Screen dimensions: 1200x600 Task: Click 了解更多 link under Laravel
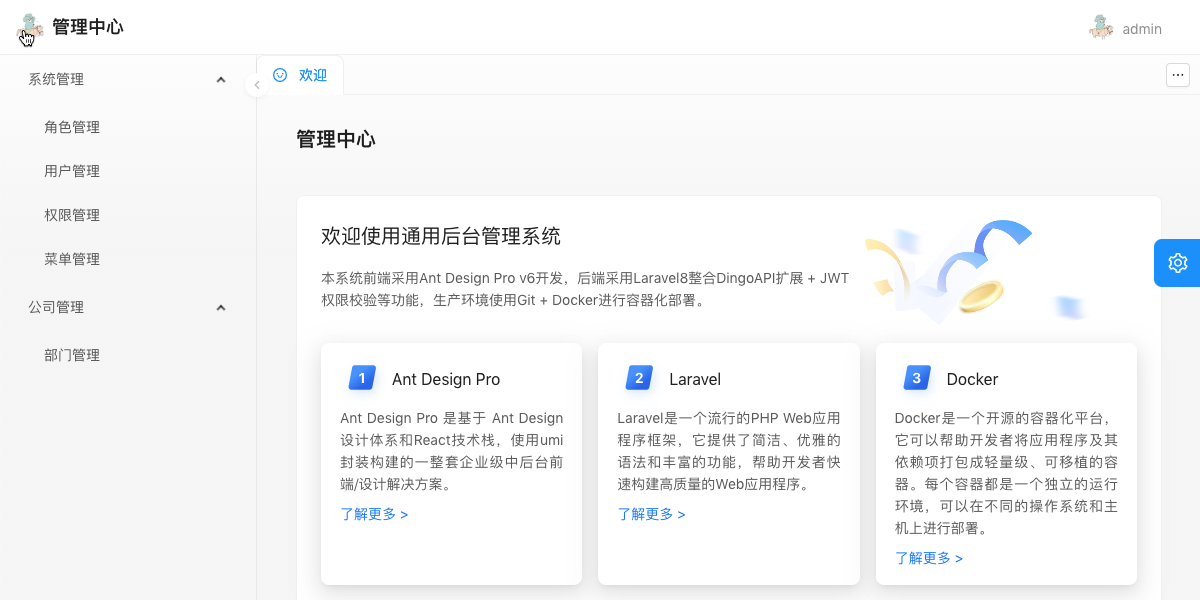pos(651,514)
